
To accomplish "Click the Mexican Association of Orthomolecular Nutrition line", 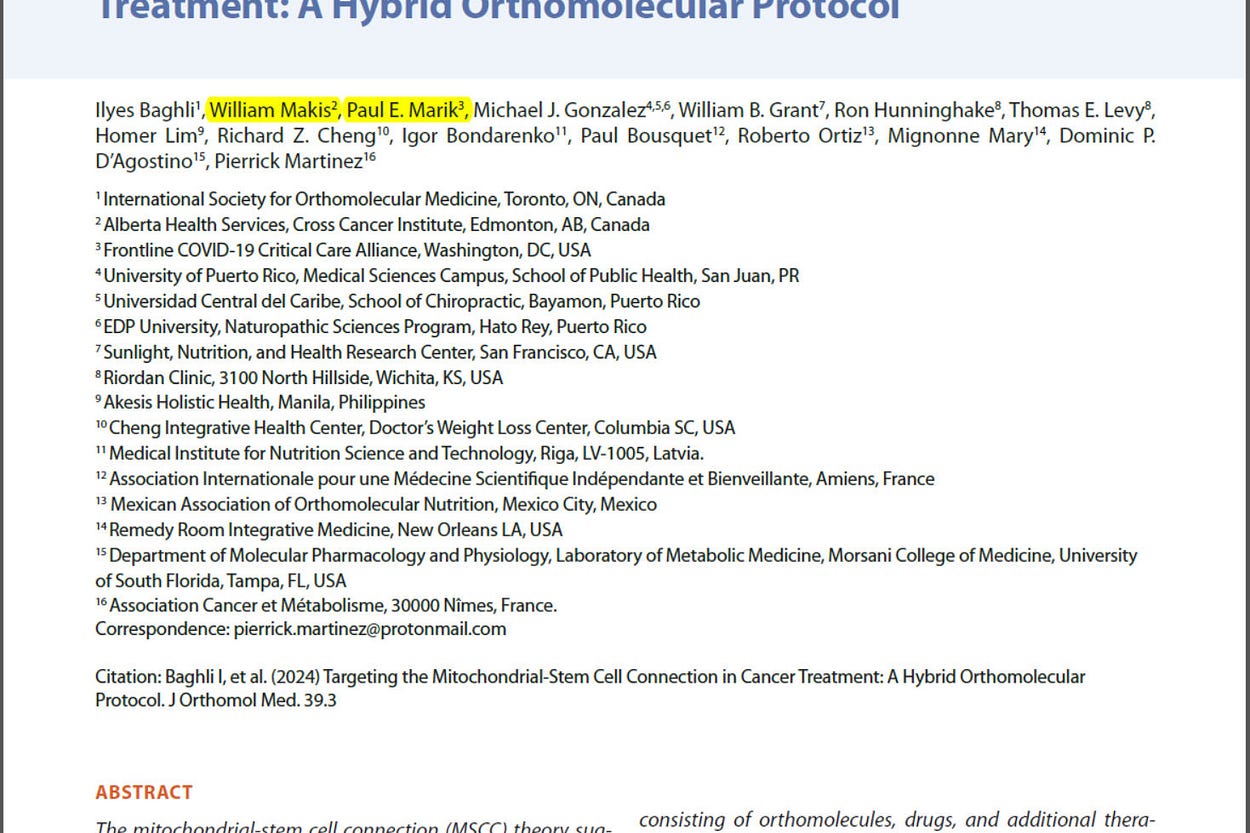I will click(376, 504).
